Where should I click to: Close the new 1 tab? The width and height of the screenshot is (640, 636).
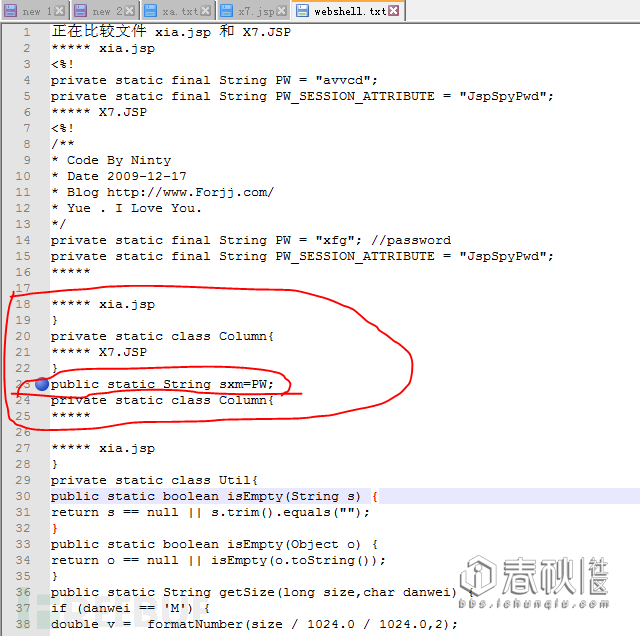tap(60, 11)
